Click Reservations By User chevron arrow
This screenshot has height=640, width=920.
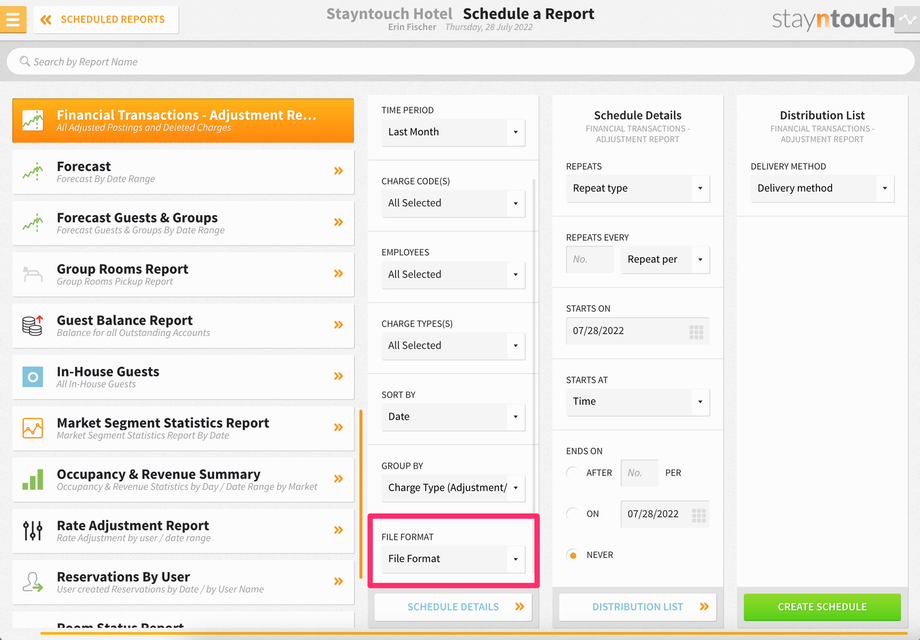[339, 581]
